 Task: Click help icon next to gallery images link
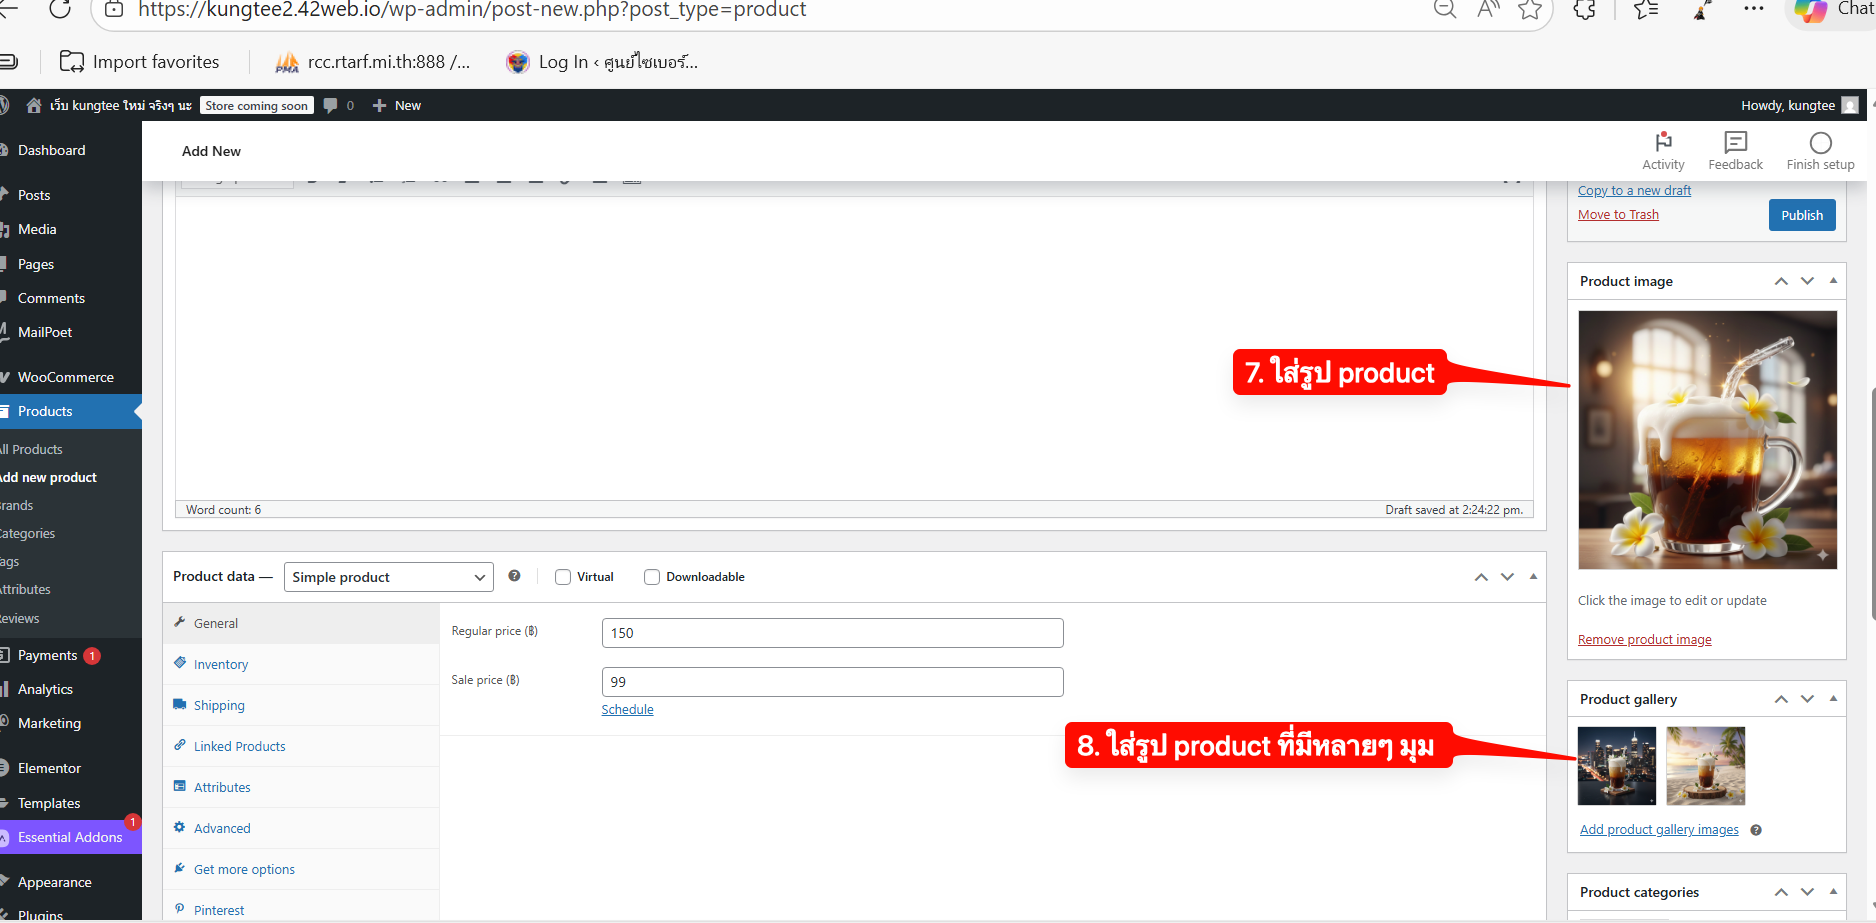pos(1756,830)
